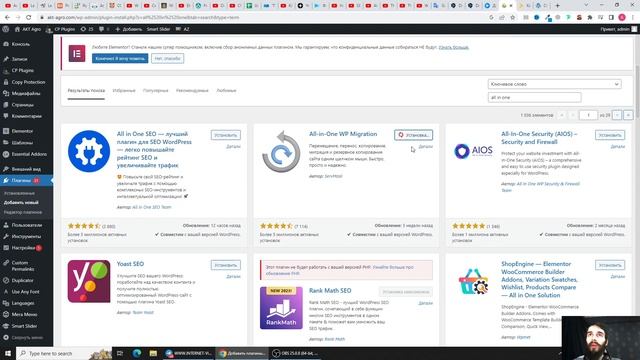Switch to the Популярные tab
This screenshot has height=360, width=640.
156,91
